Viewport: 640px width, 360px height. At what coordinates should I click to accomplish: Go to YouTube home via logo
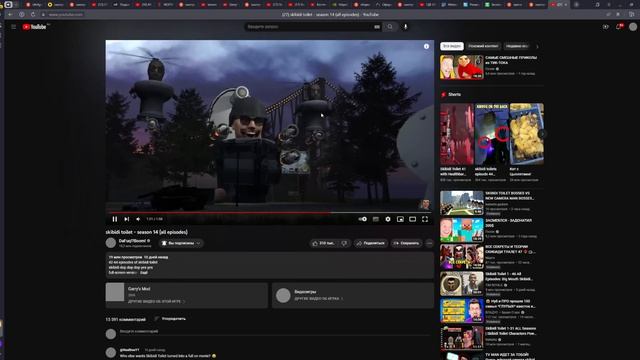[x=35, y=27]
